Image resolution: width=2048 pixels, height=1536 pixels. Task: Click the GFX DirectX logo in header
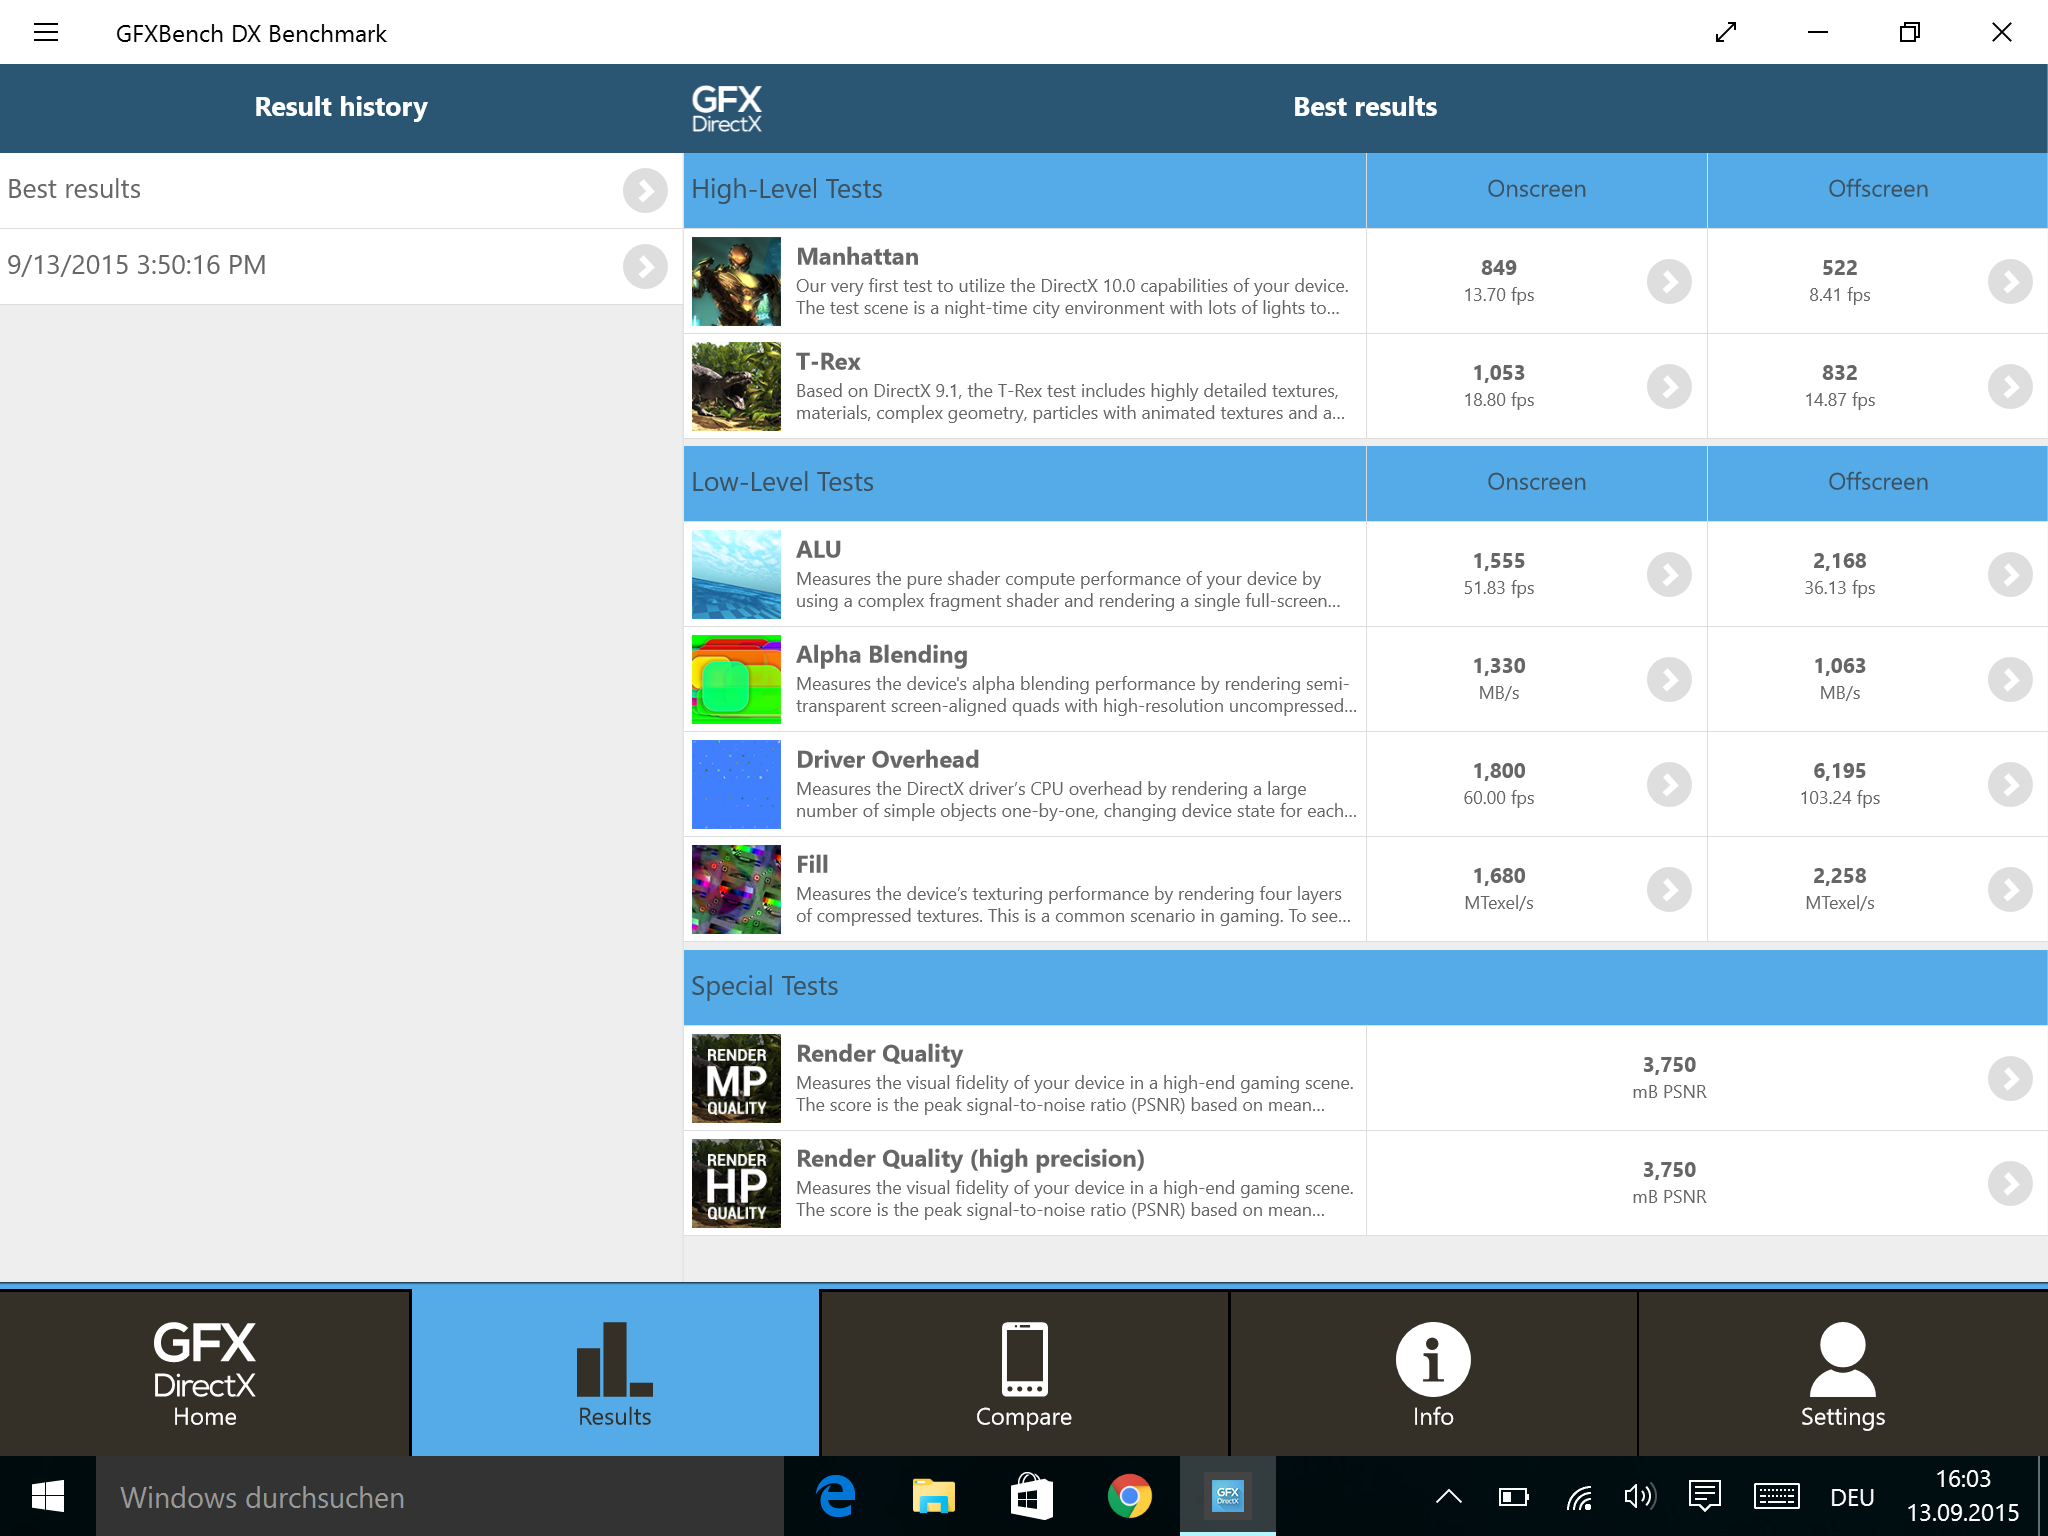(x=727, y=108)
